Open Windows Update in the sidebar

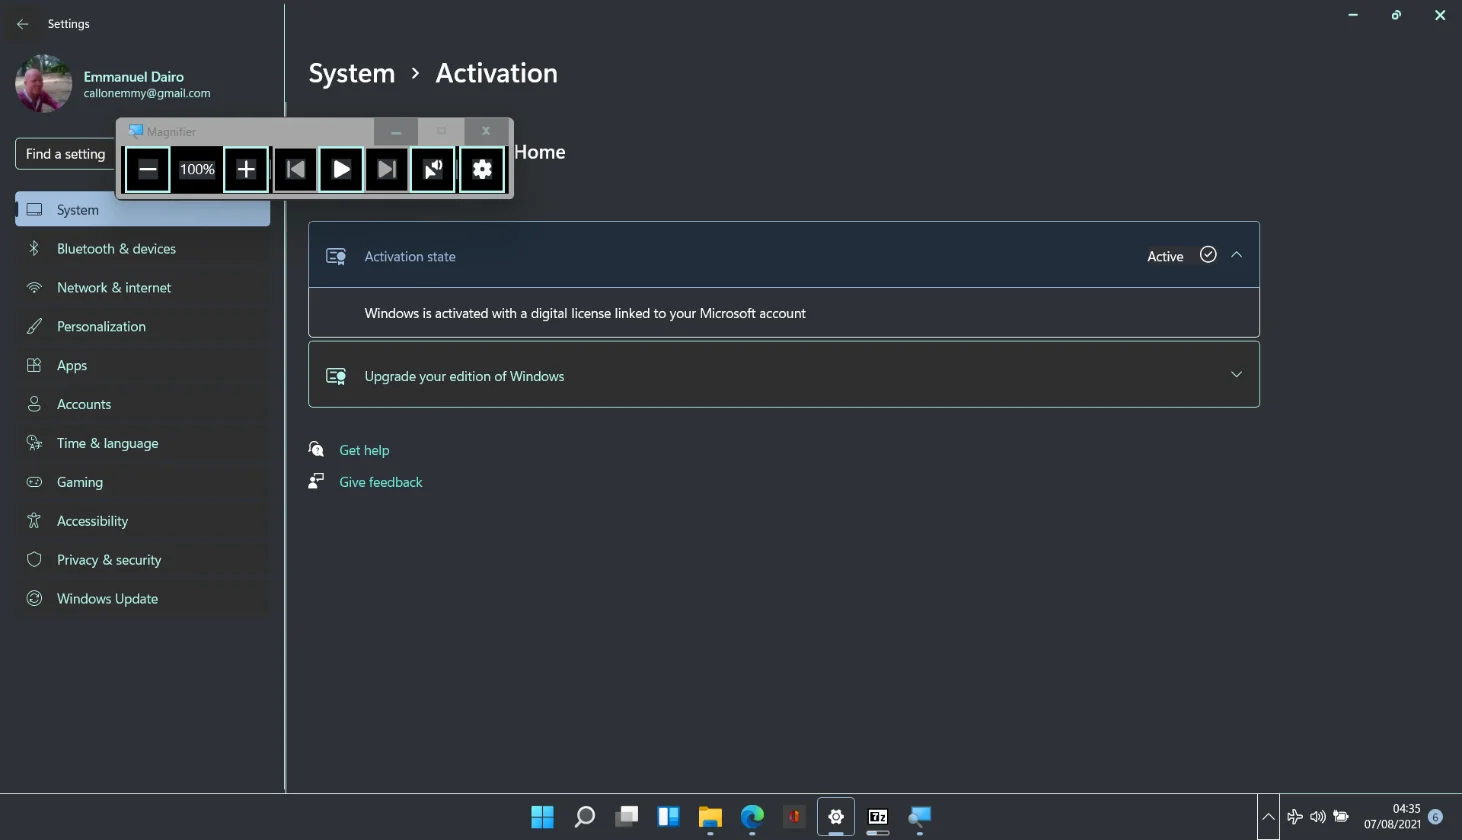tap(142, 600)
